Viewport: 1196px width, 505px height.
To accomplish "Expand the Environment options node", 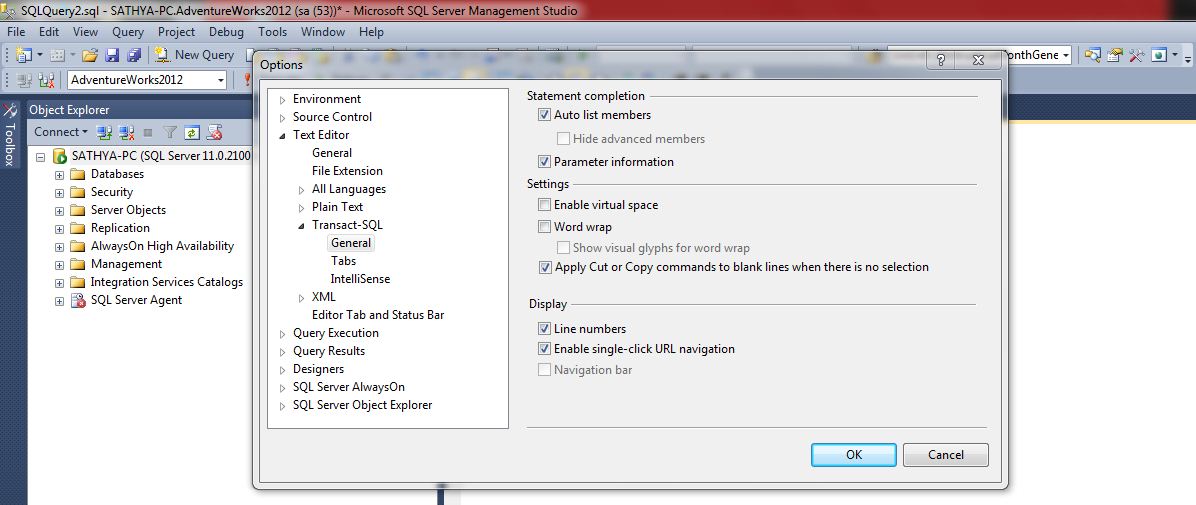I will click(282, 100).
